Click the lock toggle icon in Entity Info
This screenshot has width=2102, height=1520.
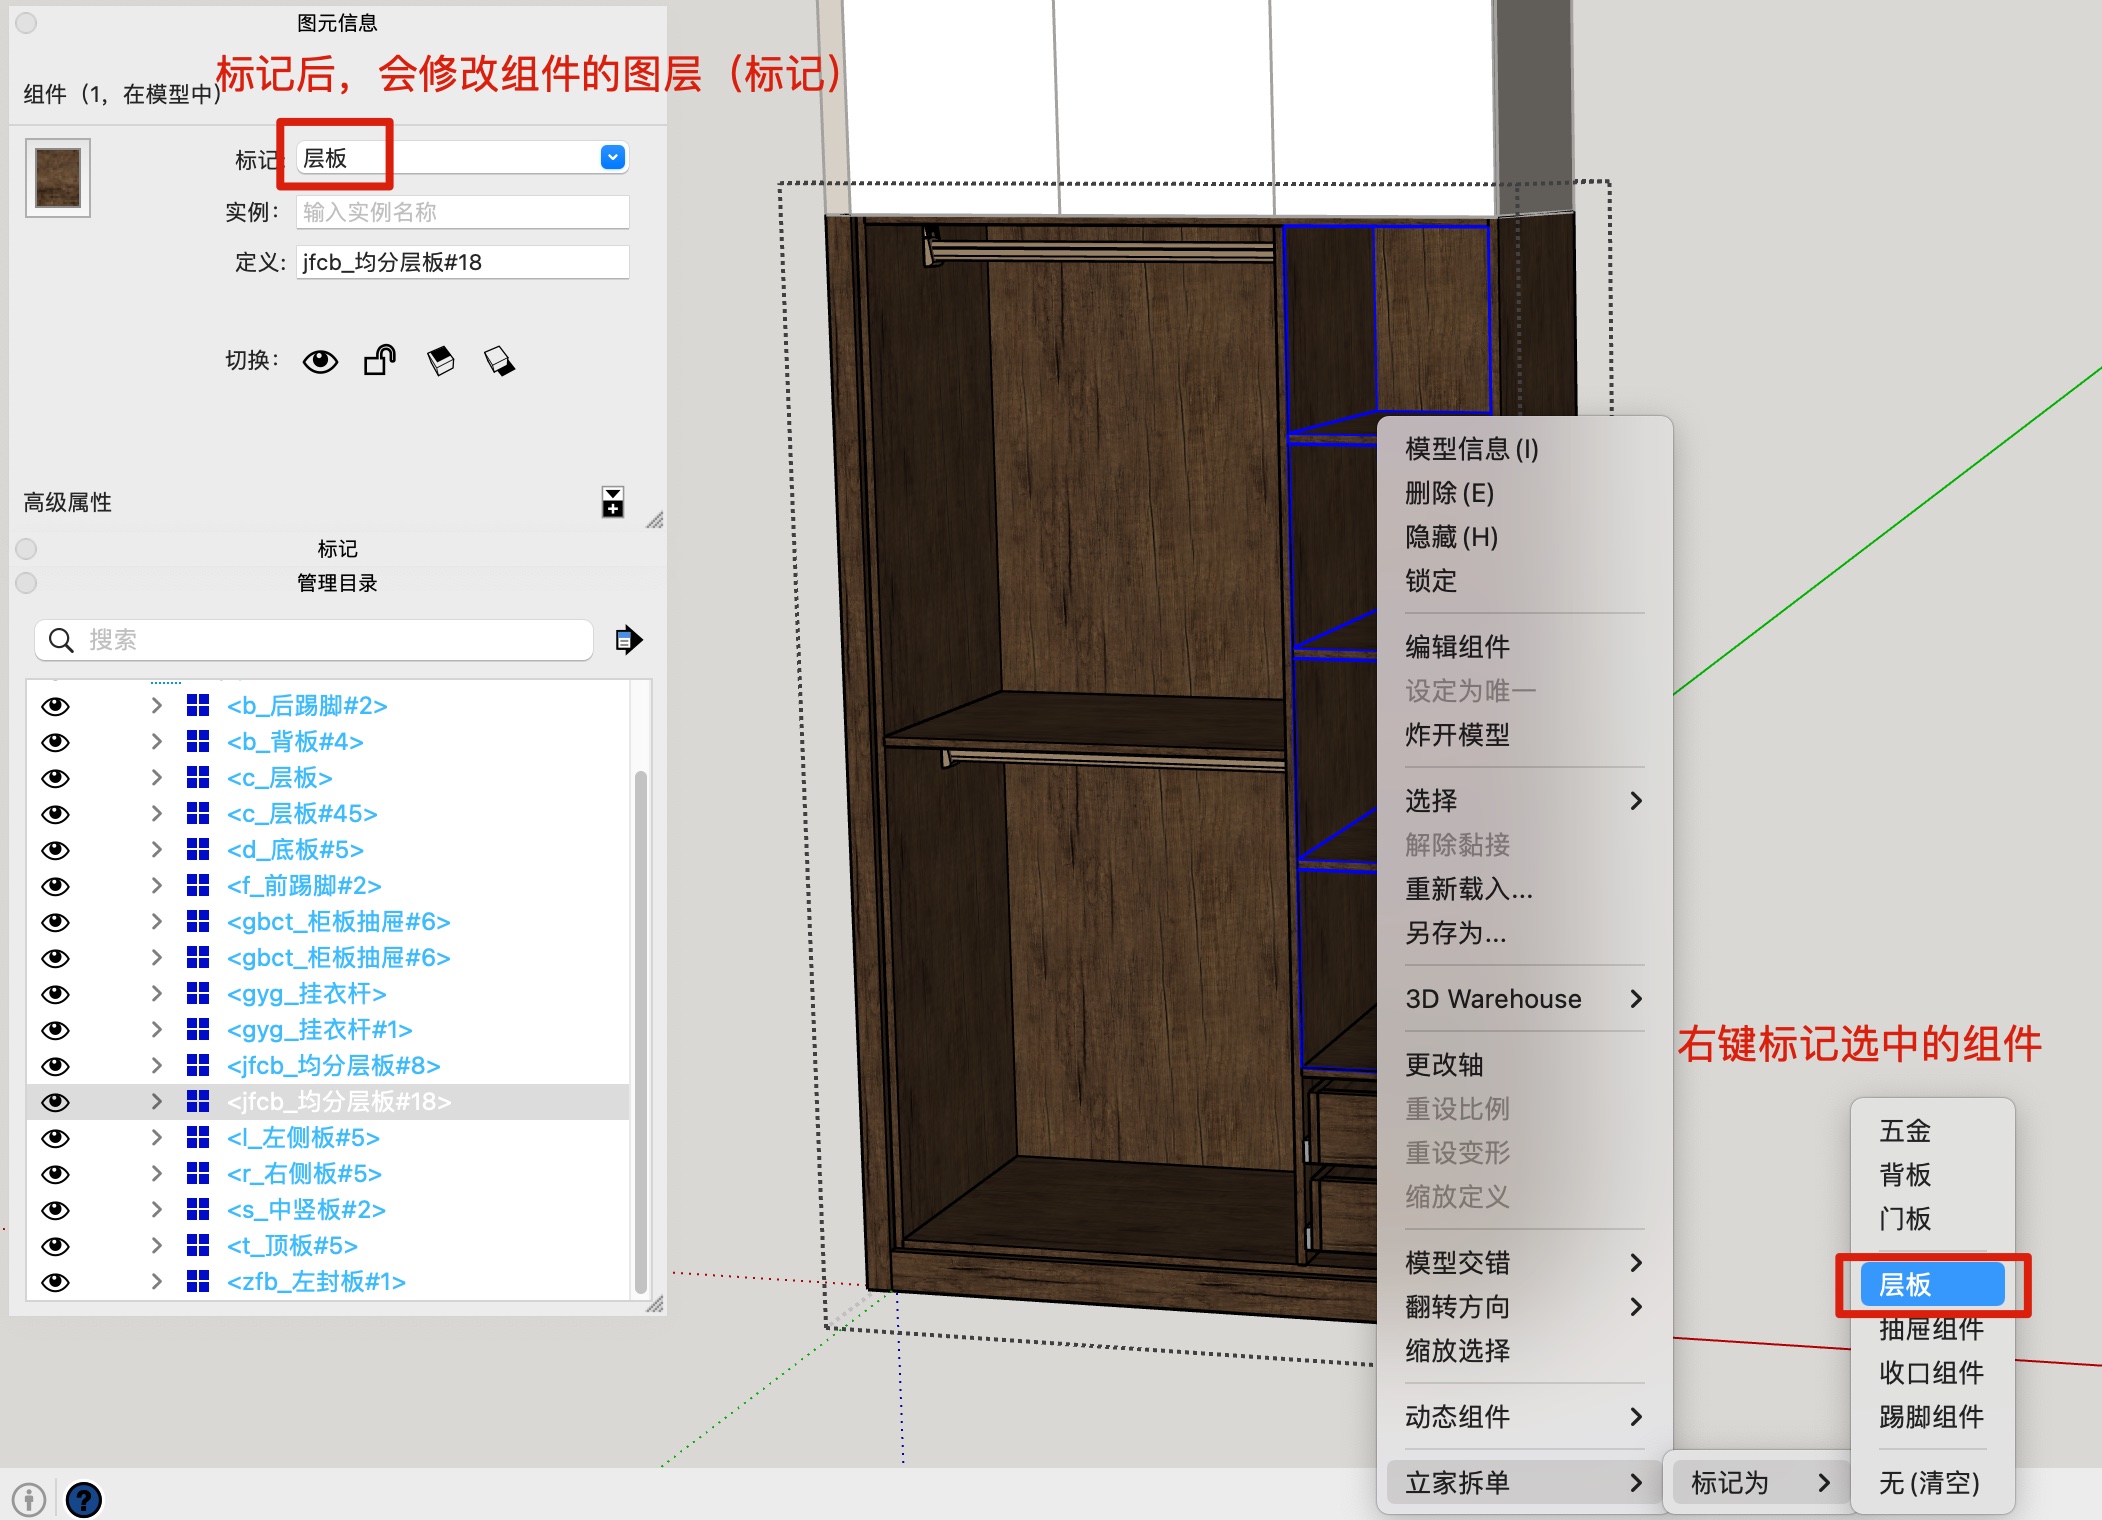[x=380, y=360]
